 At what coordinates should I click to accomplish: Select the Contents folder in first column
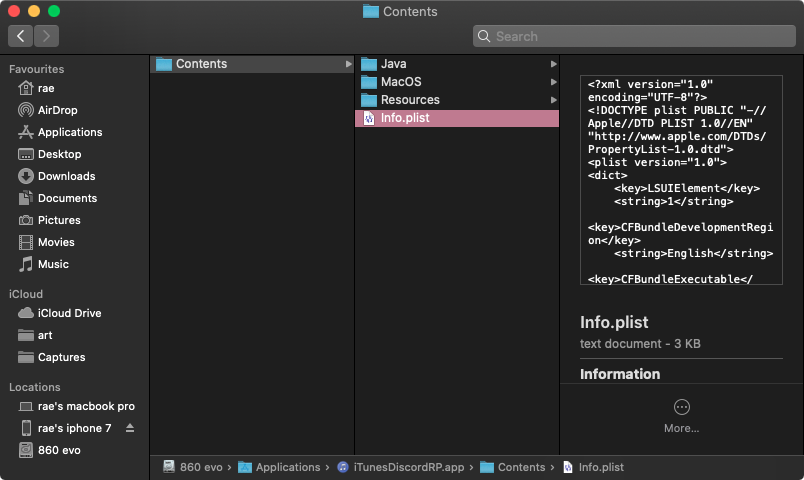pos(252,64)
